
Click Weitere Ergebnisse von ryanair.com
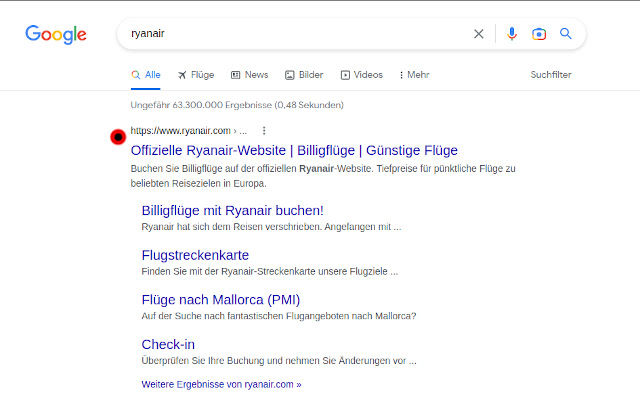[x=221, y=384]
